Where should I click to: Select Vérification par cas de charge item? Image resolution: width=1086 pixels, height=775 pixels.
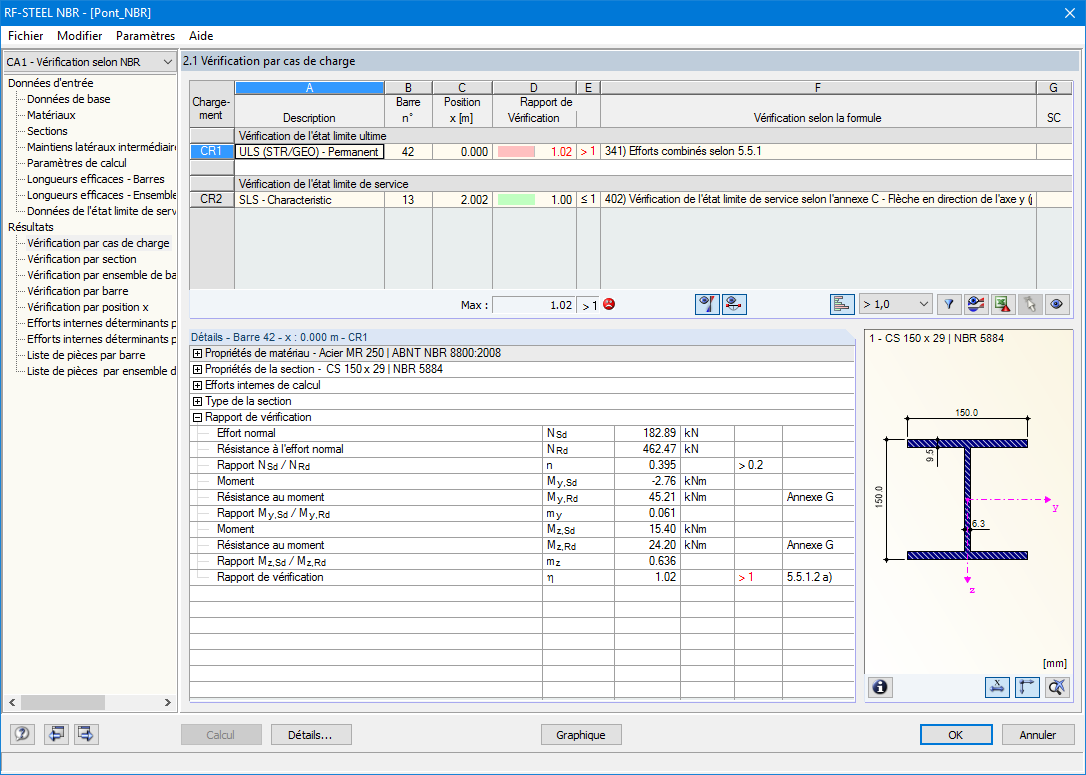(98, 243)
